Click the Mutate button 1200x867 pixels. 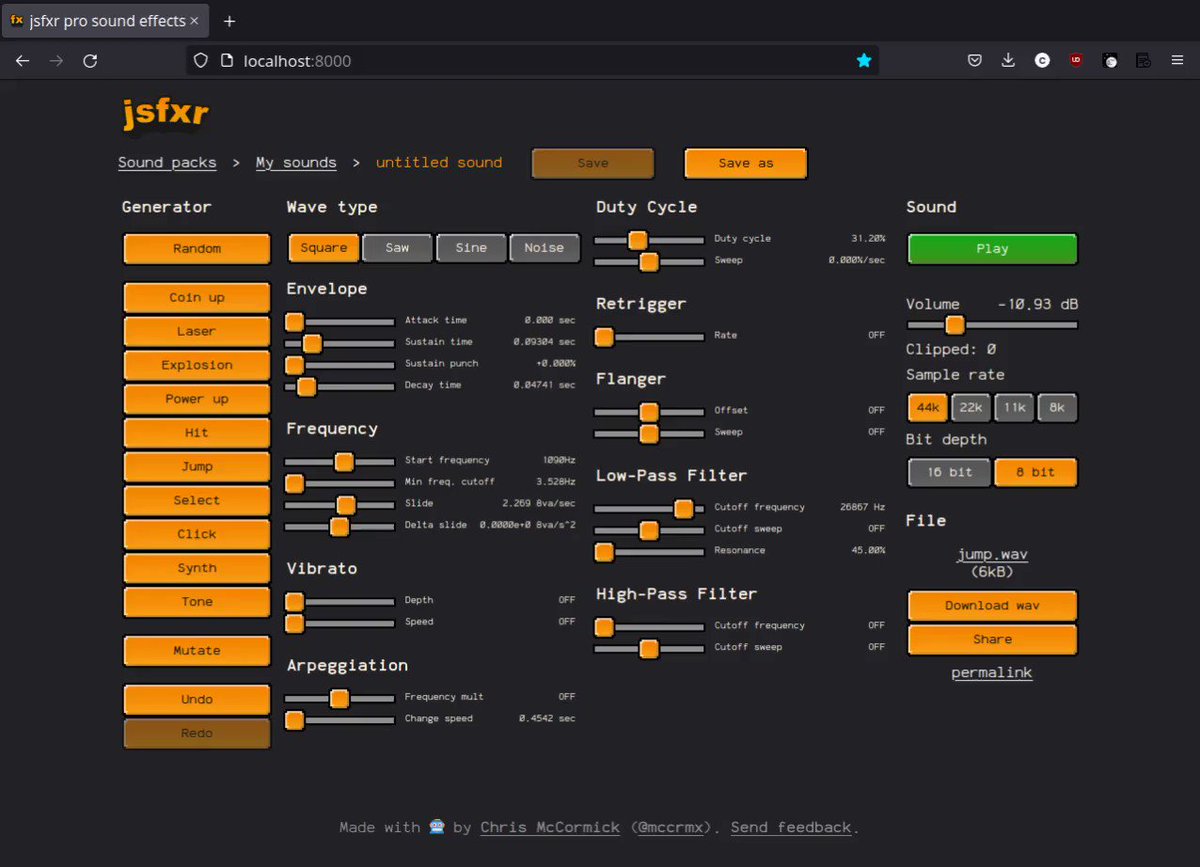pyautogui.click(x=197, y=651)
